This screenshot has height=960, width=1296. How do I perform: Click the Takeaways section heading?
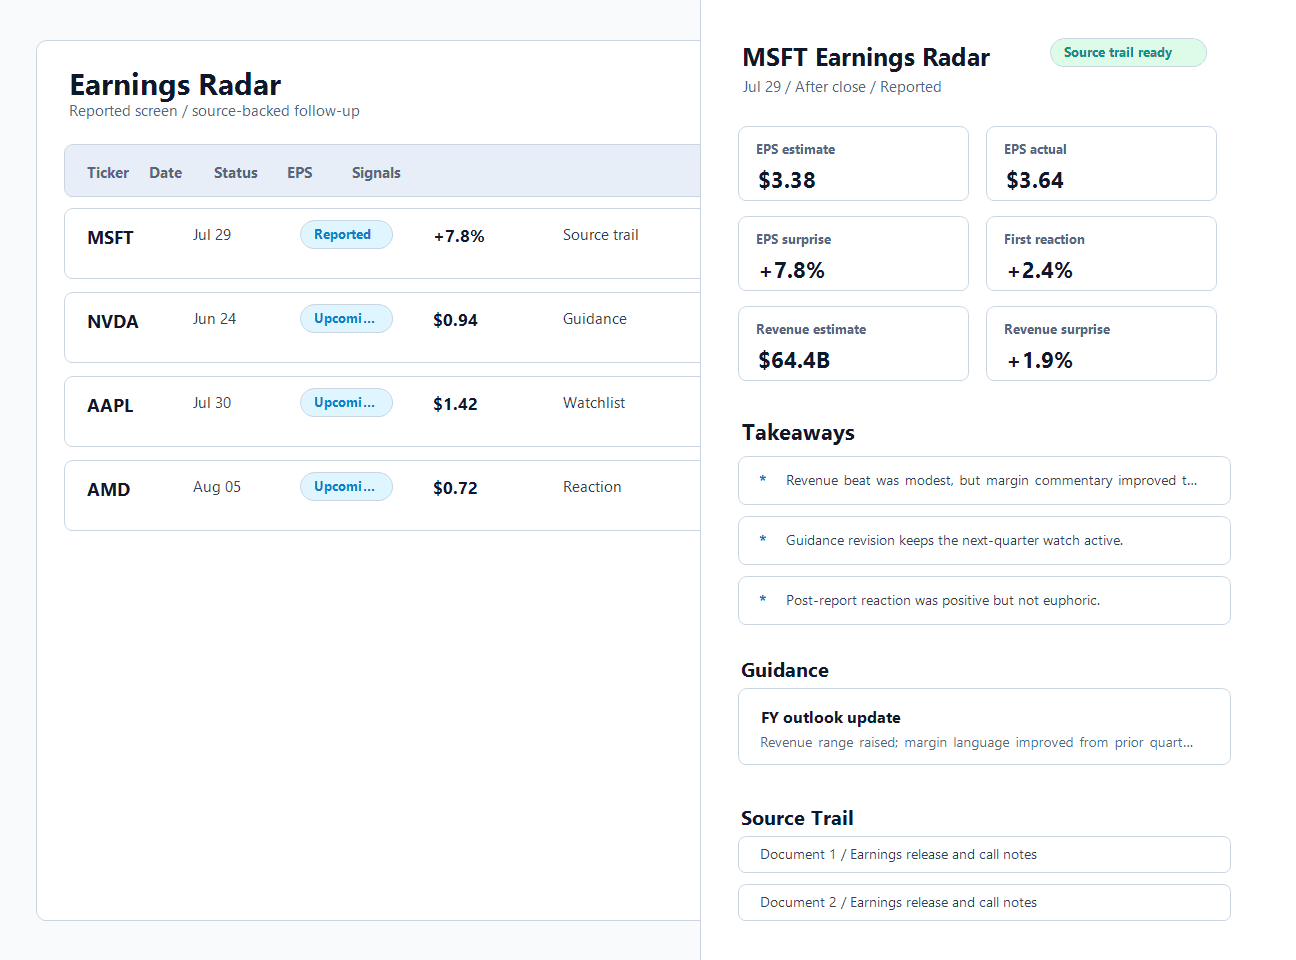tap(798, 433)
